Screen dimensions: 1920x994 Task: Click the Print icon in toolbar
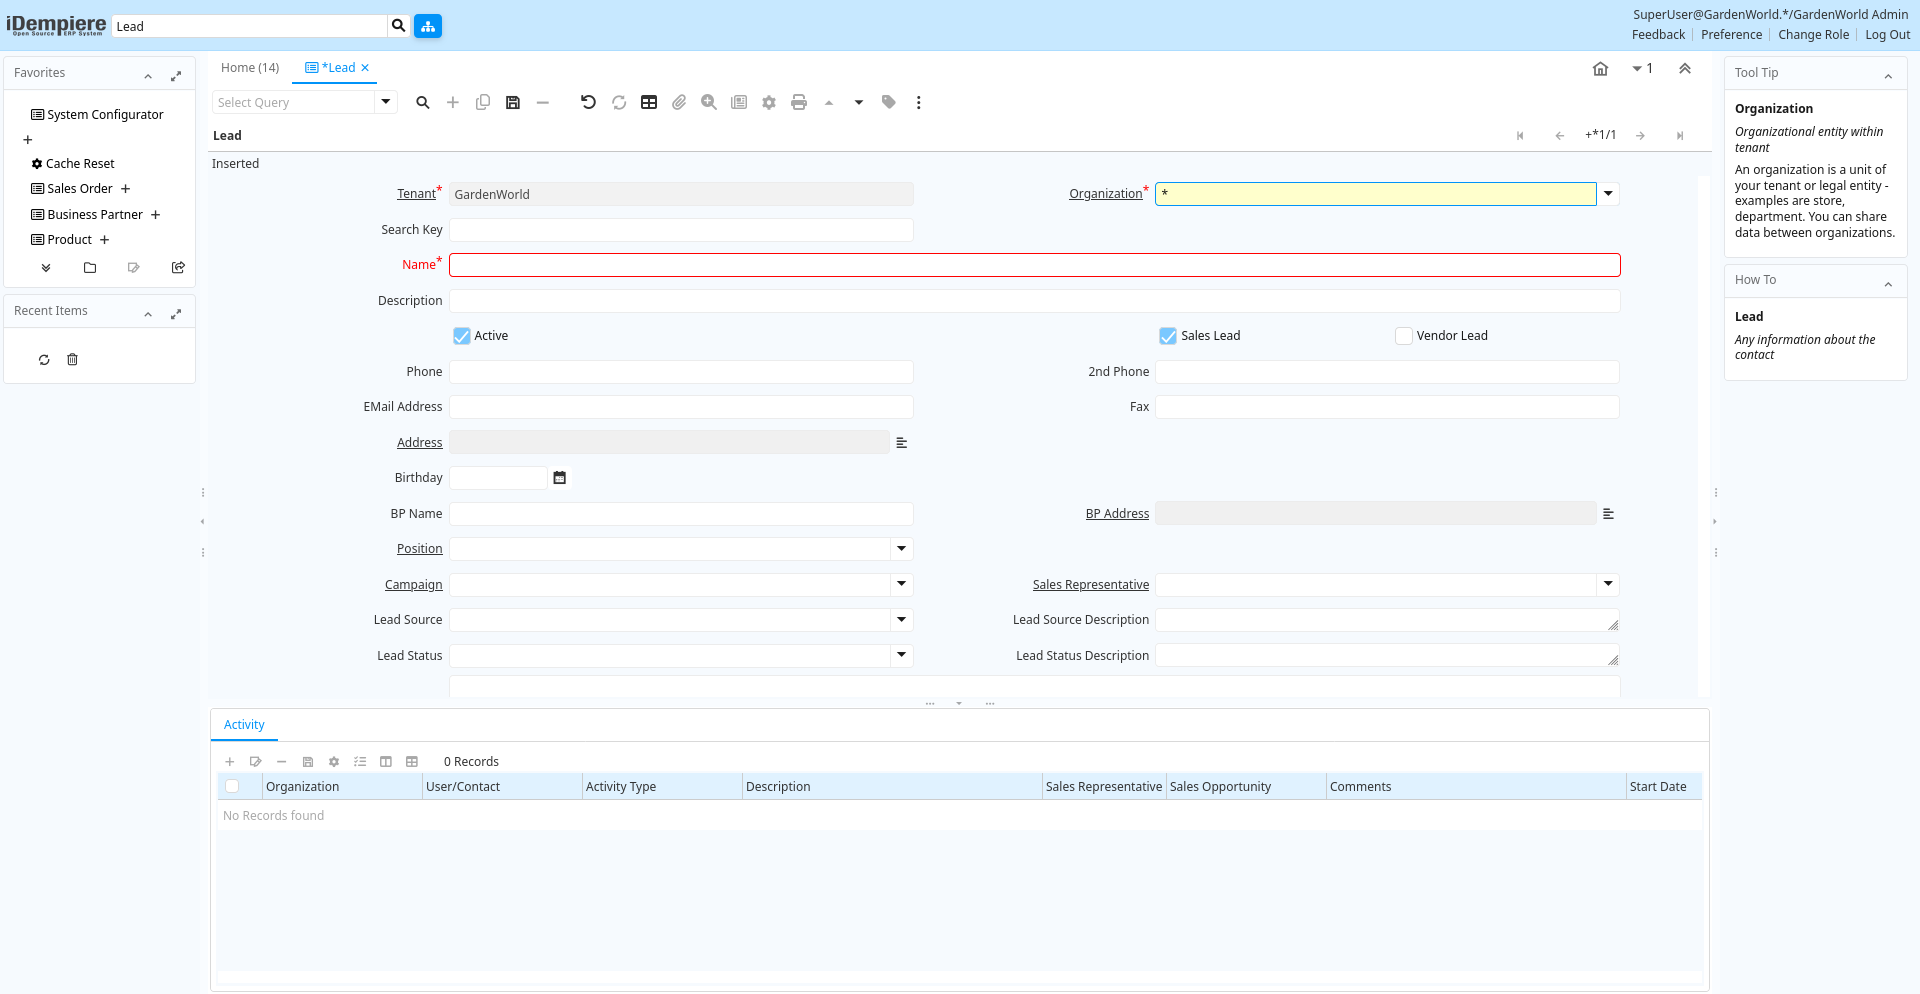click(x=799, y=102)
